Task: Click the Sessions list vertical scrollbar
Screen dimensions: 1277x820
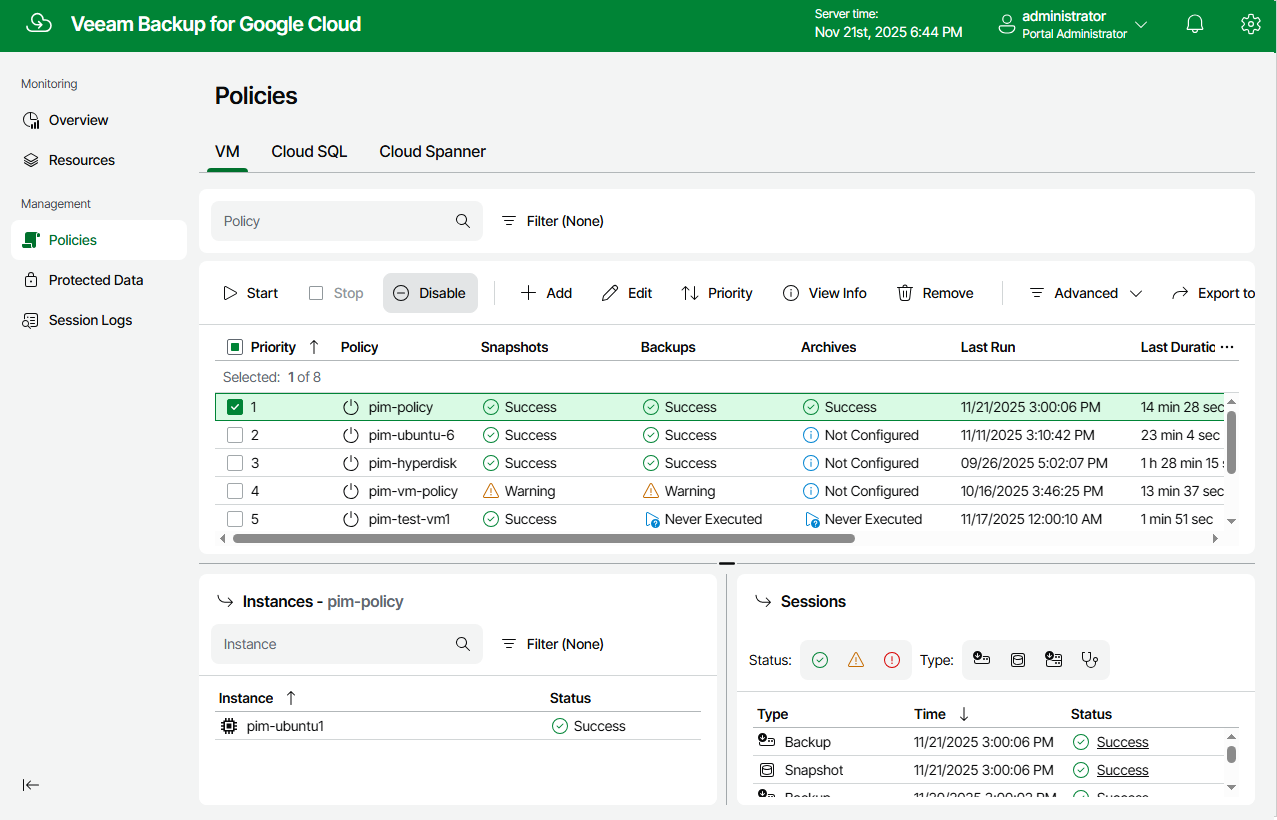Action: point(1232,755)
